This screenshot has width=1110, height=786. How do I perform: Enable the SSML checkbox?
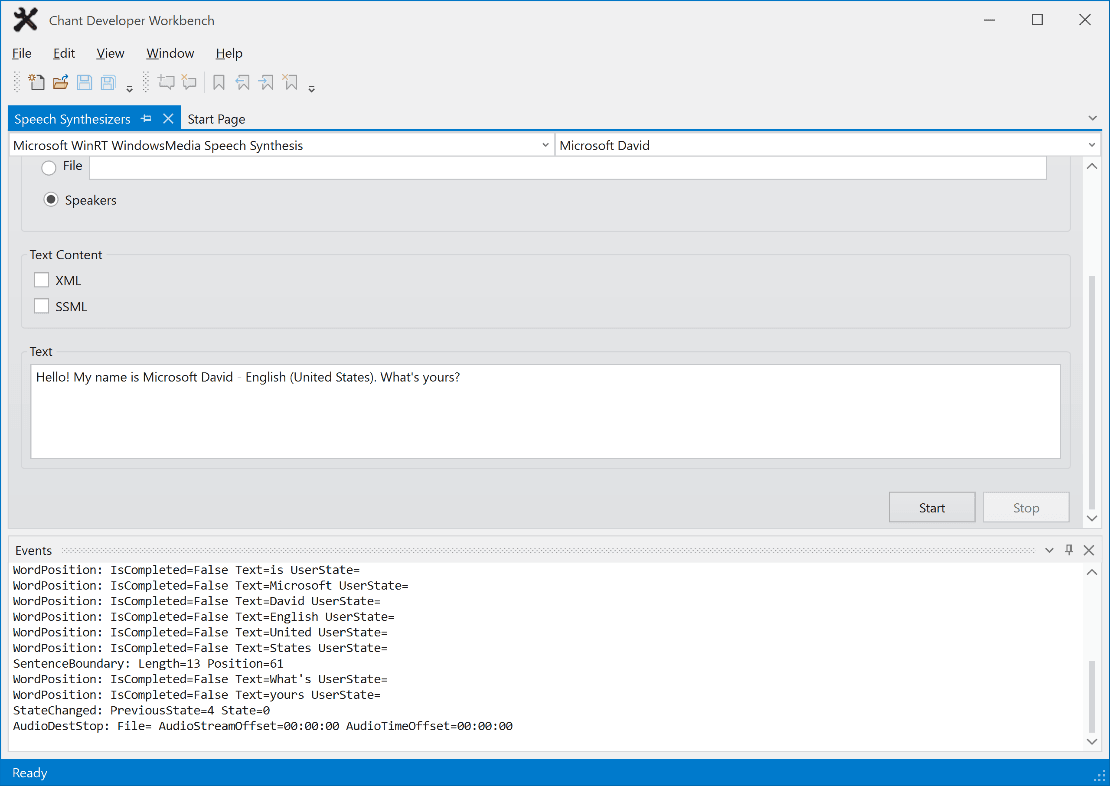pyautogui.click(x=42, y=306)
